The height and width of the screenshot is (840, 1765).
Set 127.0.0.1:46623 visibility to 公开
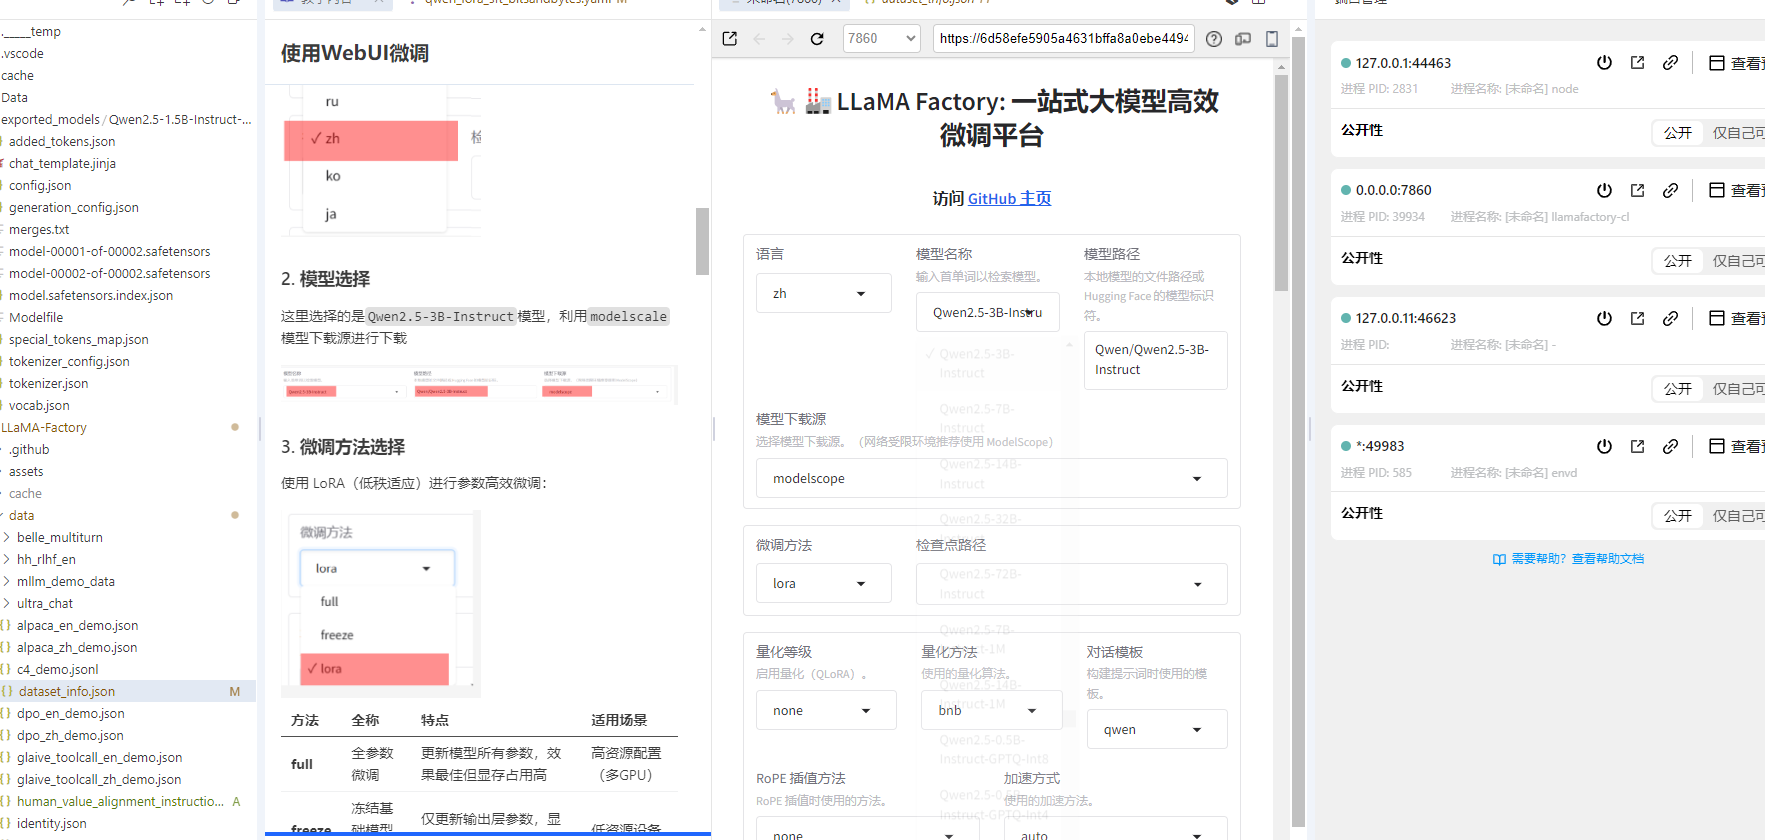coord(1678,389)
